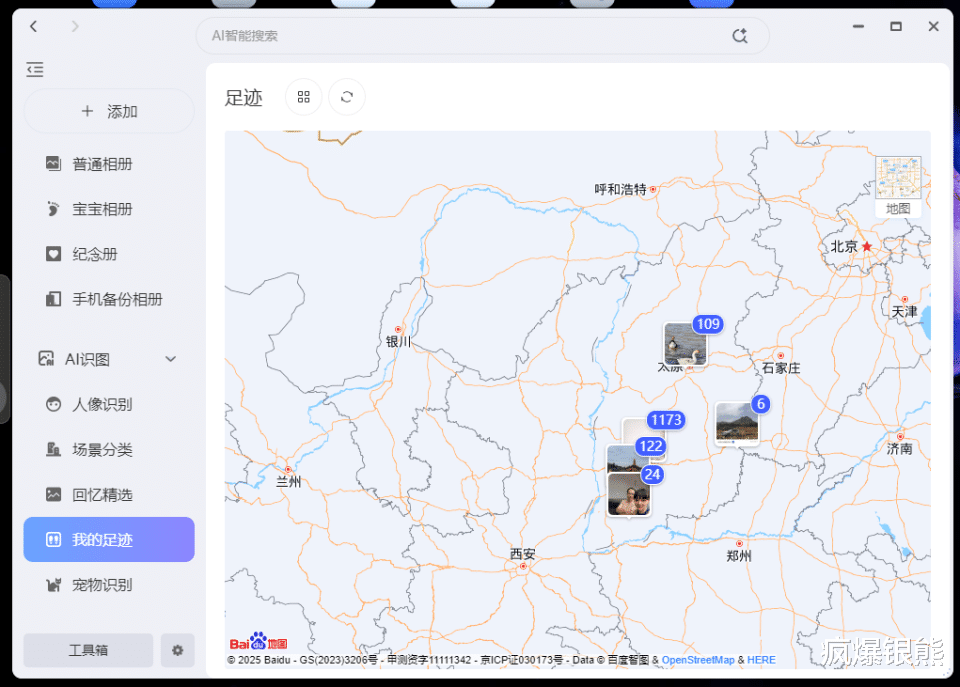This screenshot has width=960, height=687.
Task: Click the 手机备份相册 phone icon
Action: pos(53,299)
